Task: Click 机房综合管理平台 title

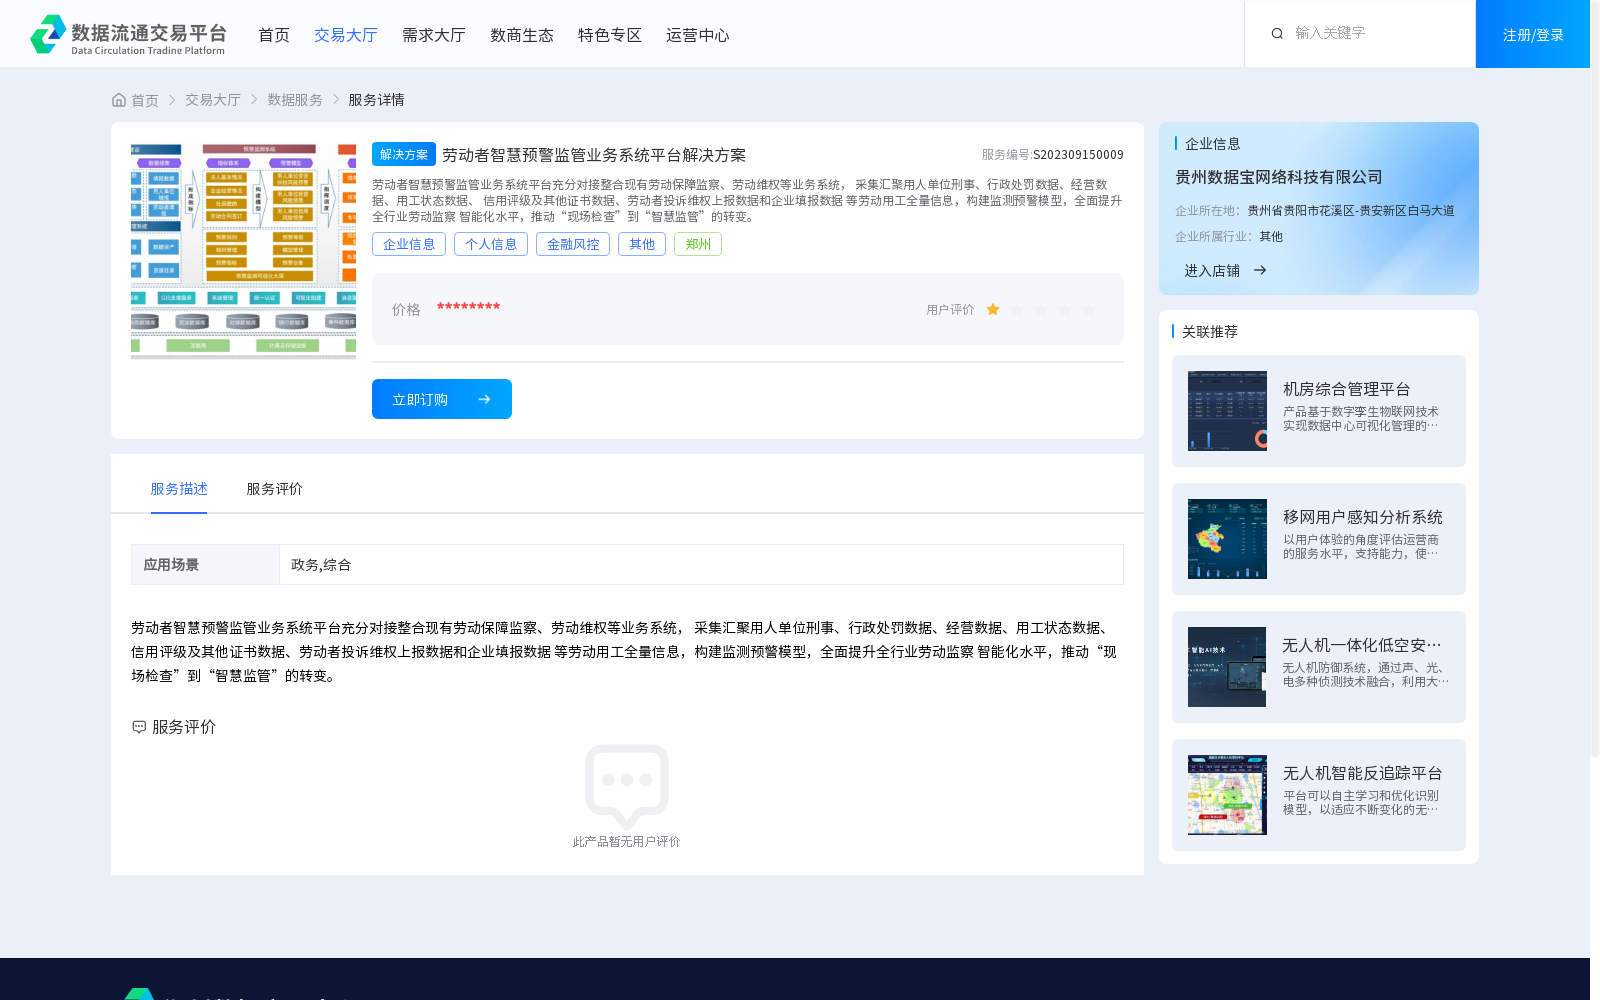Action: pos(1346,389)
